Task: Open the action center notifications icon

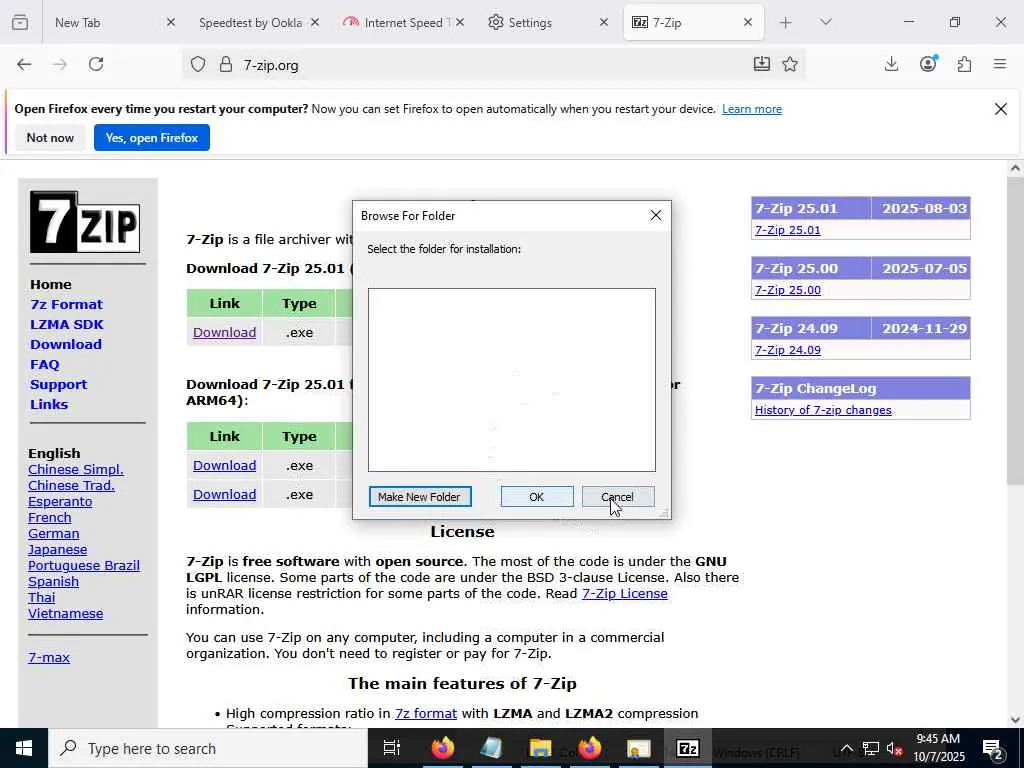Action: 992,748
